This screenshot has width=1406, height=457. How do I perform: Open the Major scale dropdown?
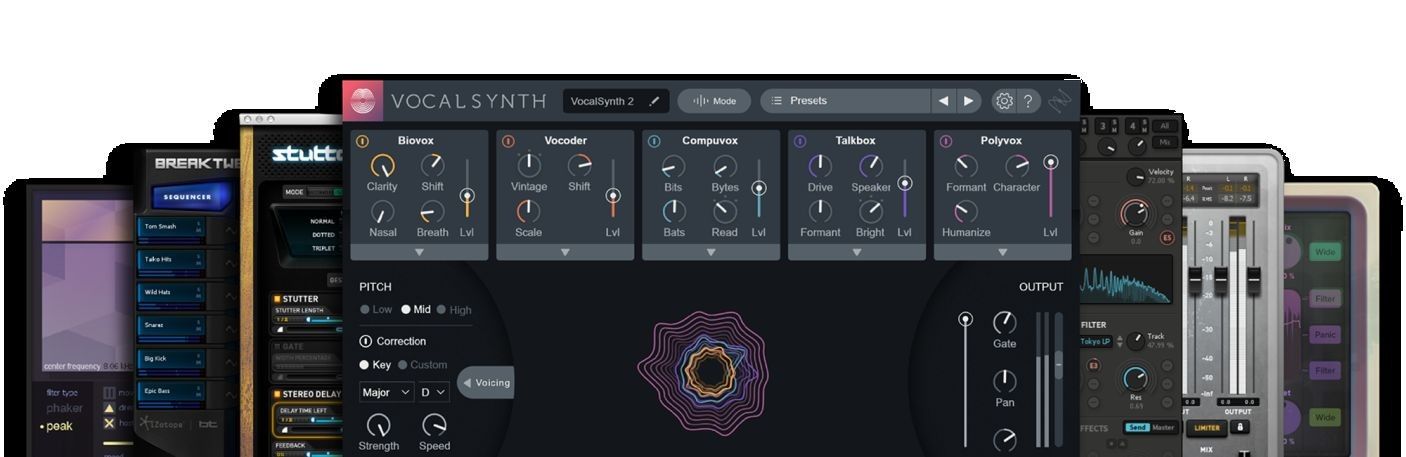click(x=386, y=393)
